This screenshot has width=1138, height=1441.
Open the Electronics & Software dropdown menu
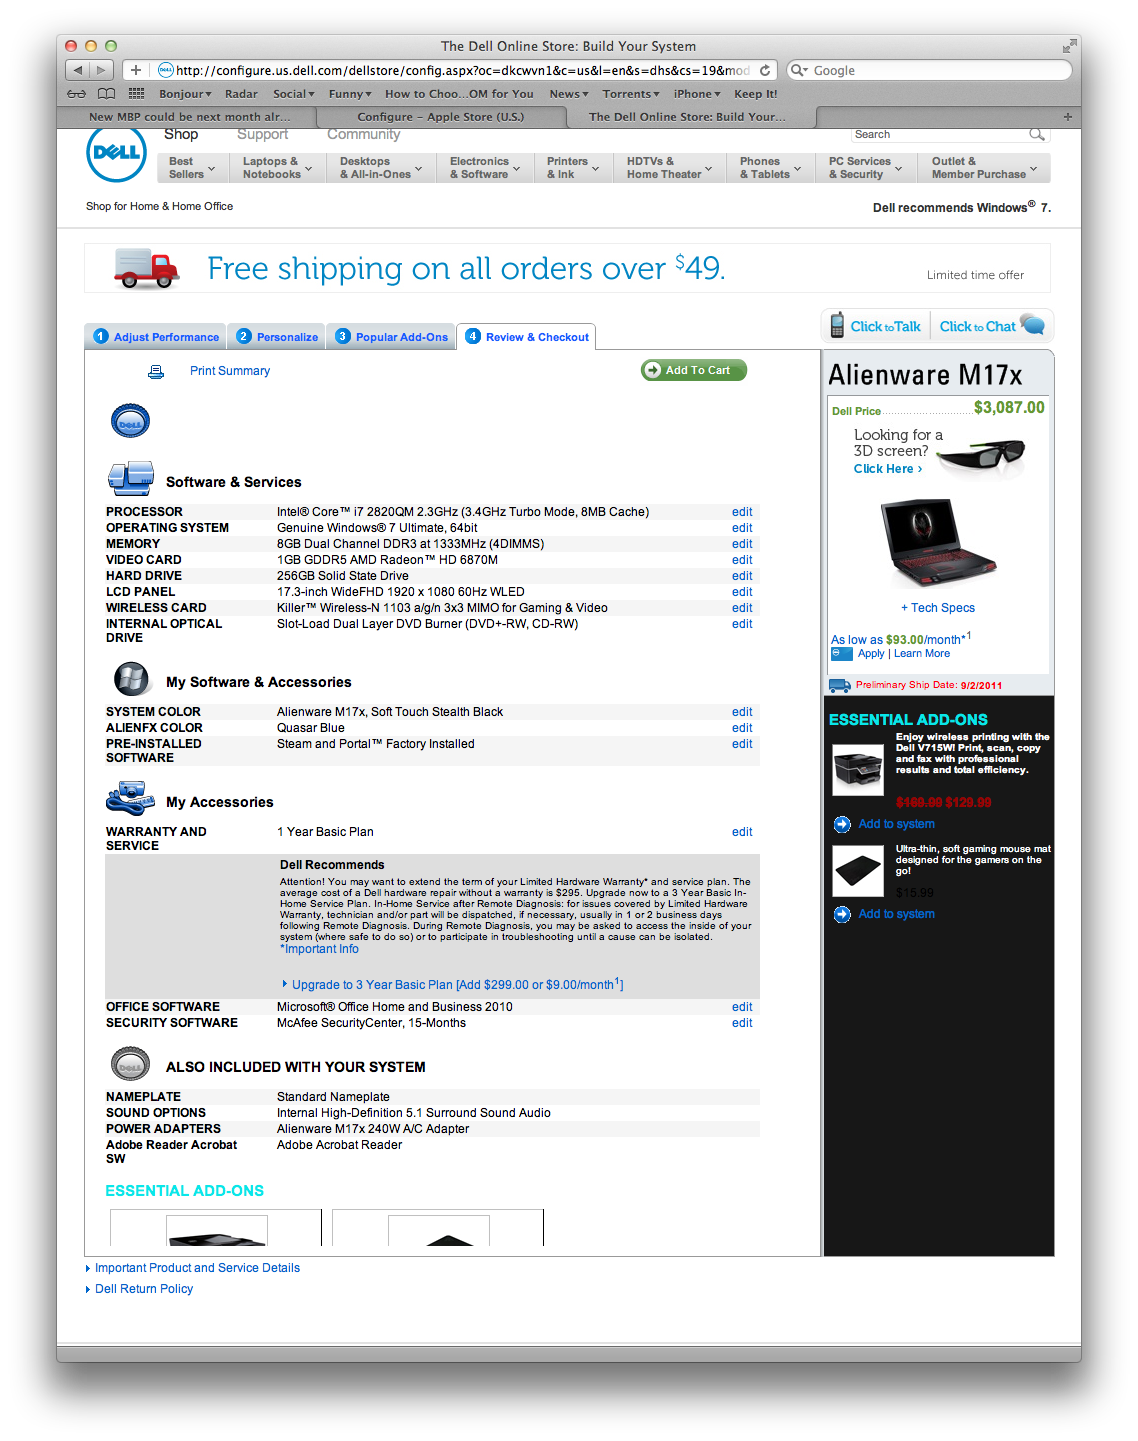[485, 168]
